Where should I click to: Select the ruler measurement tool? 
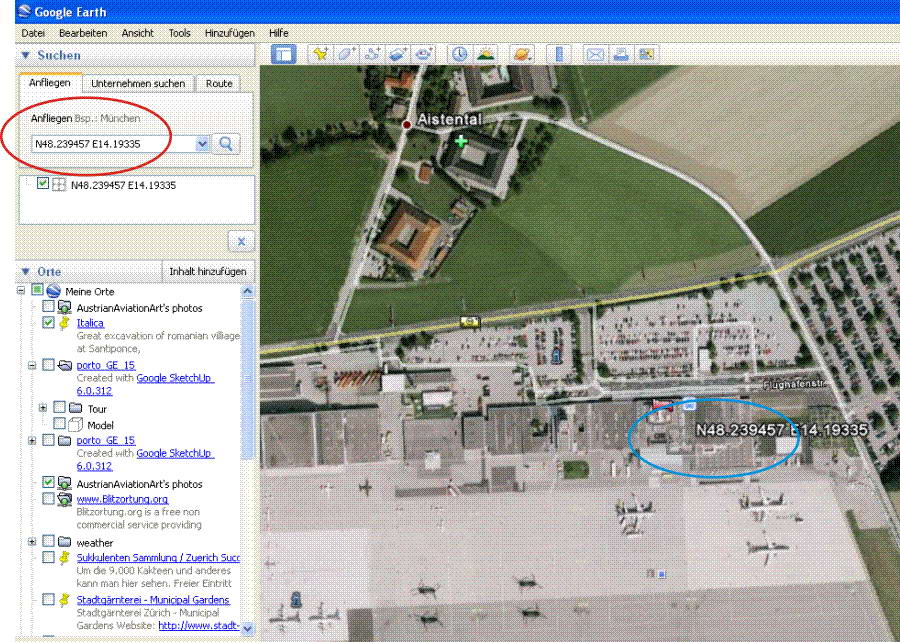[x=559, y=55]
